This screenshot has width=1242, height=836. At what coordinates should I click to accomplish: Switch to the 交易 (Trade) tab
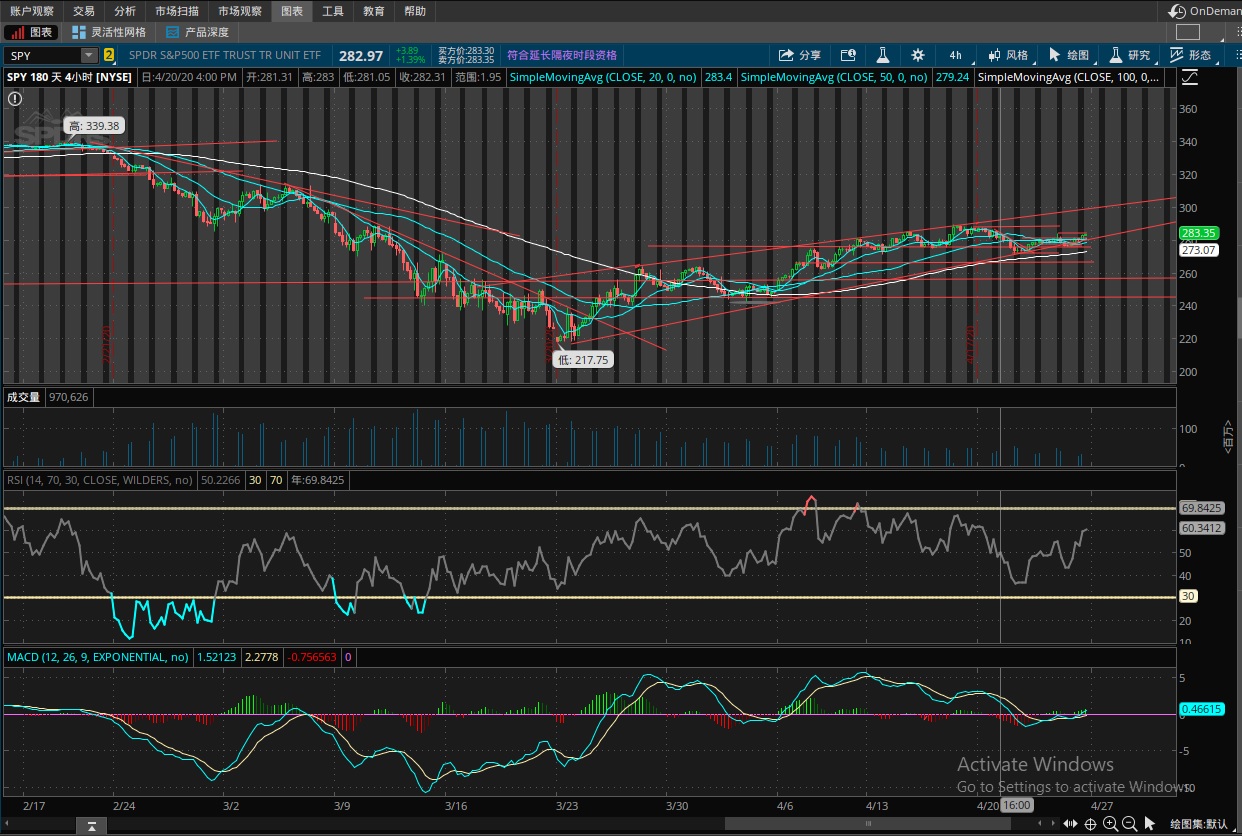83,11
